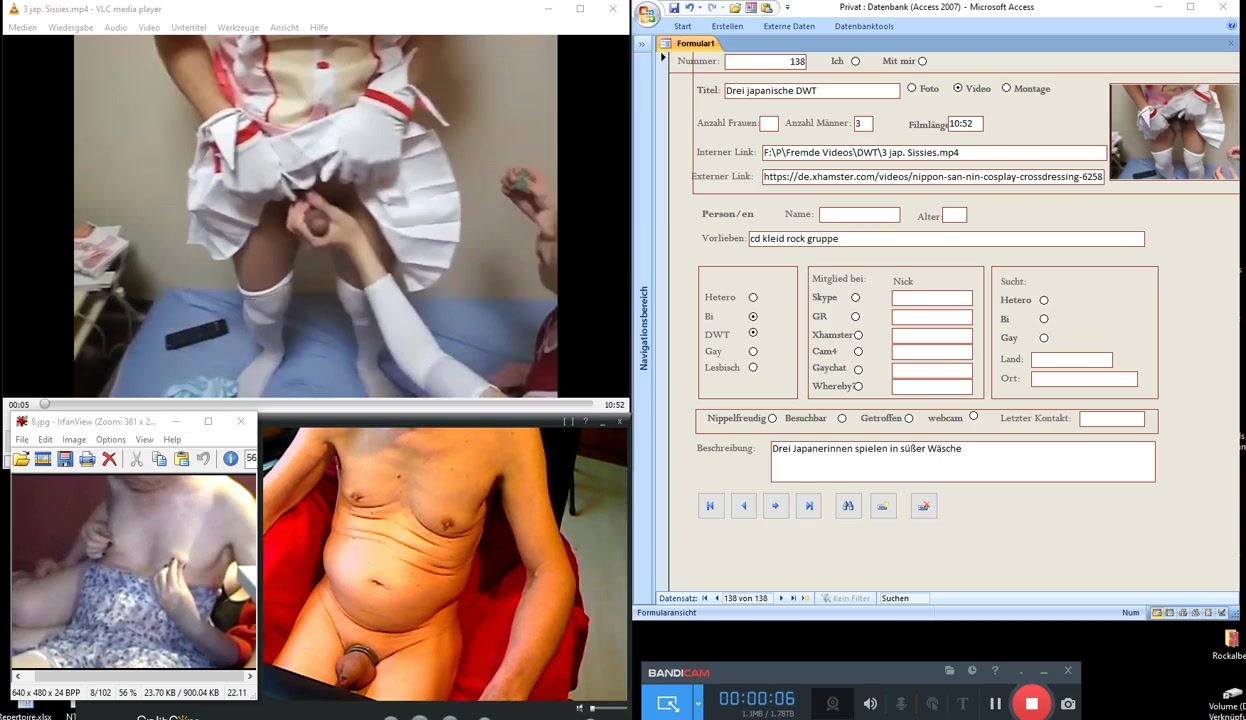
Task: Select the Foto radio button
Action: 911,89
